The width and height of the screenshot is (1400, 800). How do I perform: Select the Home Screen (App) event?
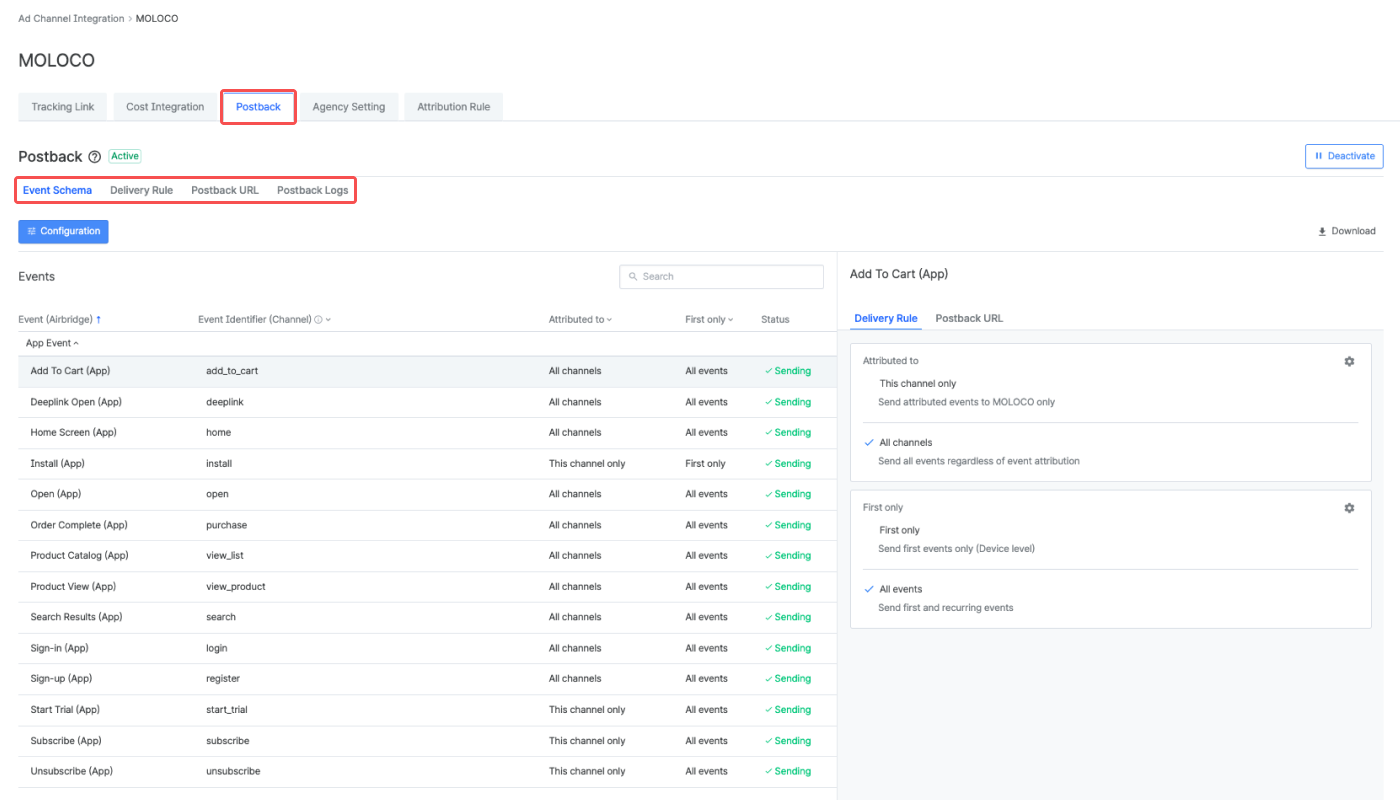point(427,433)
